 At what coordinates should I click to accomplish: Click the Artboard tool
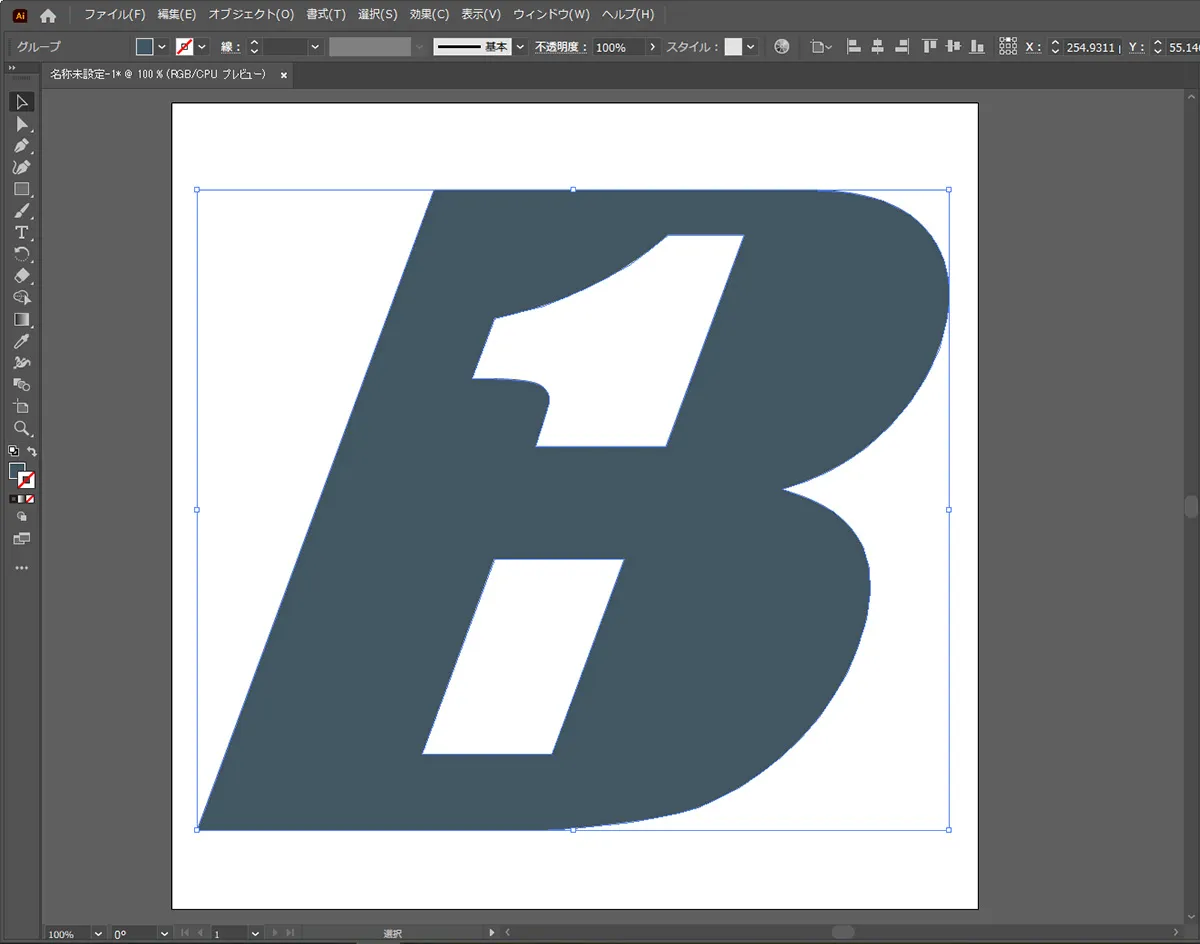tap(21, 407)
